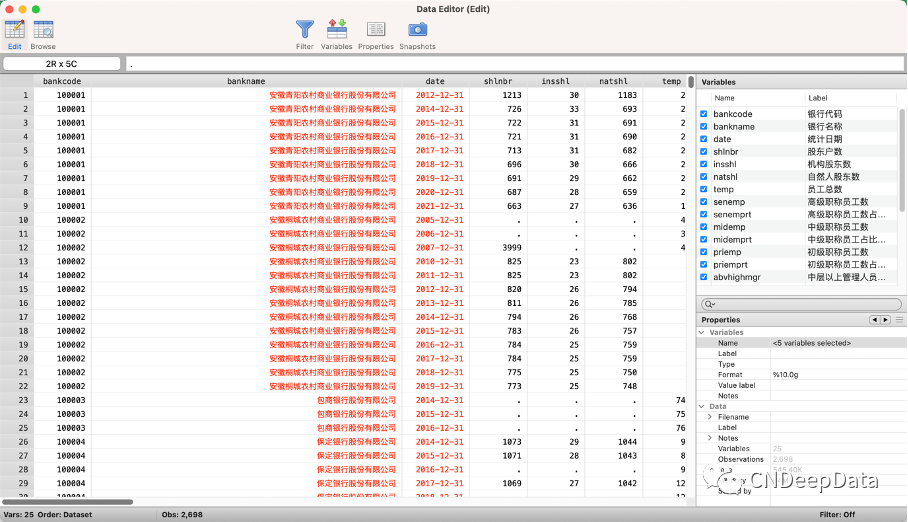Select the date column header
The image size is (908, 522).
435,81
